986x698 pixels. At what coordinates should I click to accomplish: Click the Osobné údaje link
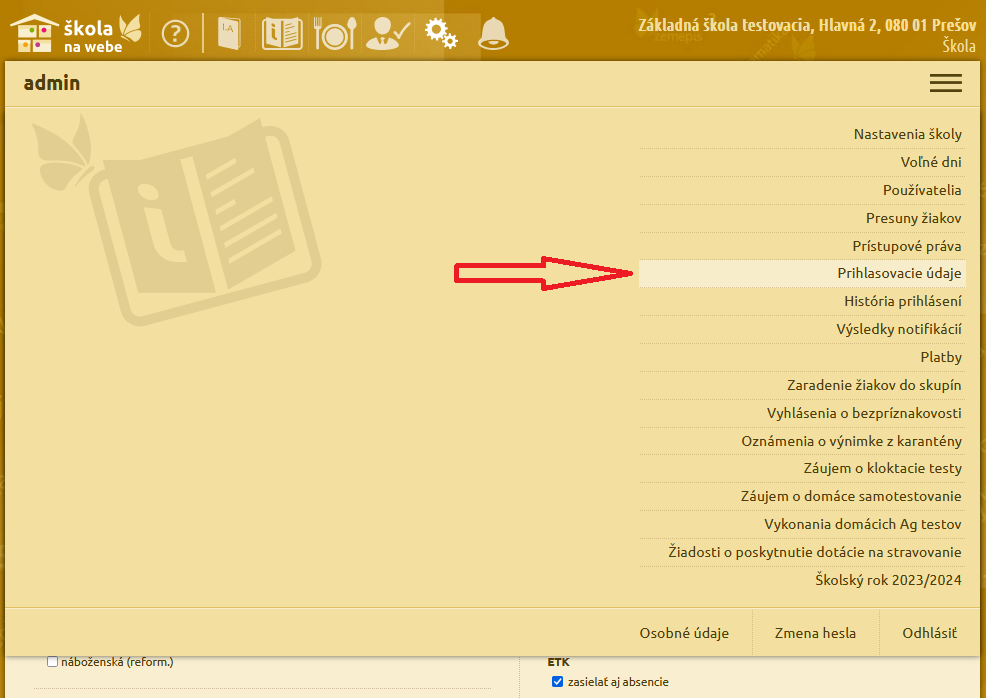click(684, 633)
